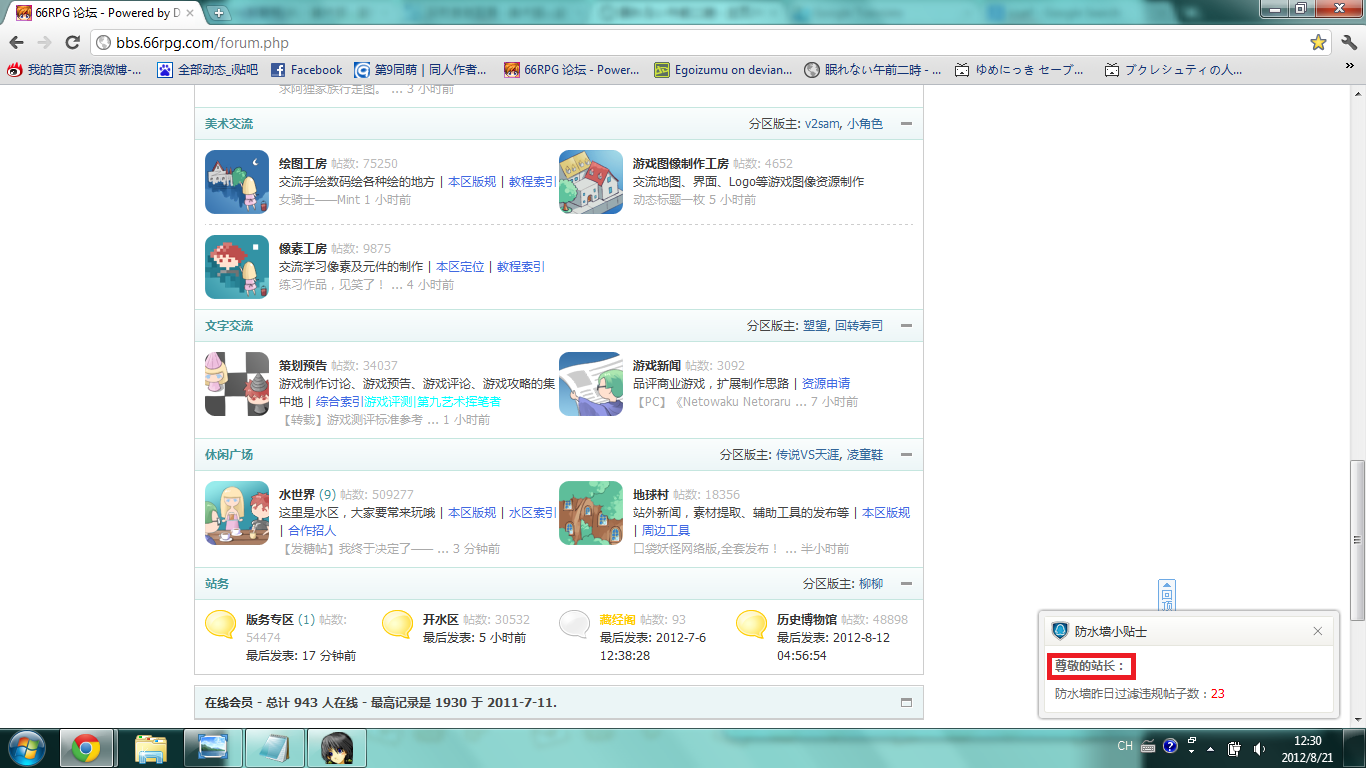Open the 周边工具 link under 地球村

click(666, 531)
